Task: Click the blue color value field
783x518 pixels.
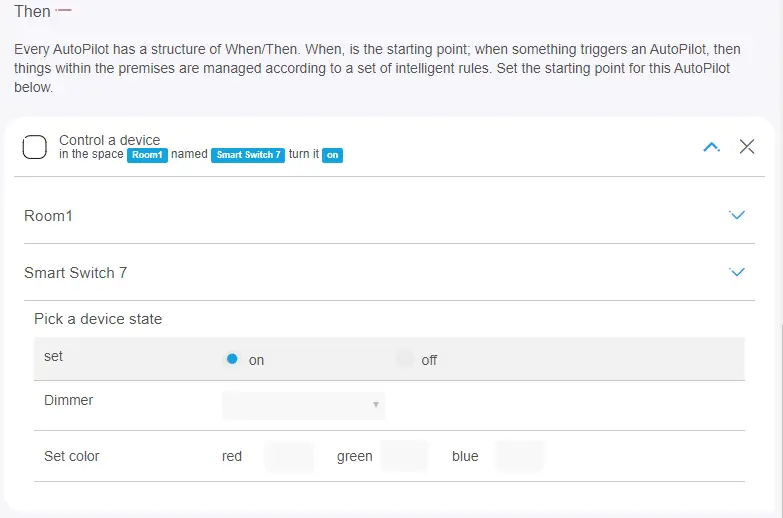Action: (519, 456)
